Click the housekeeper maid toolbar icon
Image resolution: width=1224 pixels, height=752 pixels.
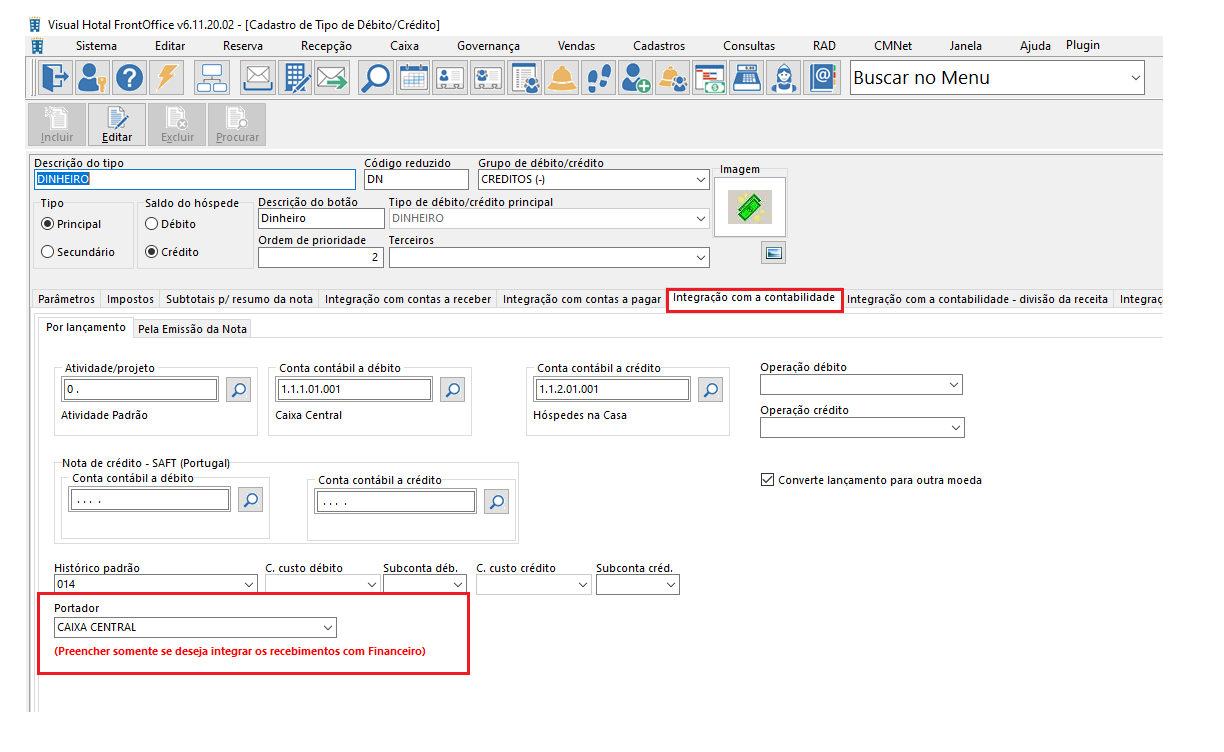coord(784,77)
